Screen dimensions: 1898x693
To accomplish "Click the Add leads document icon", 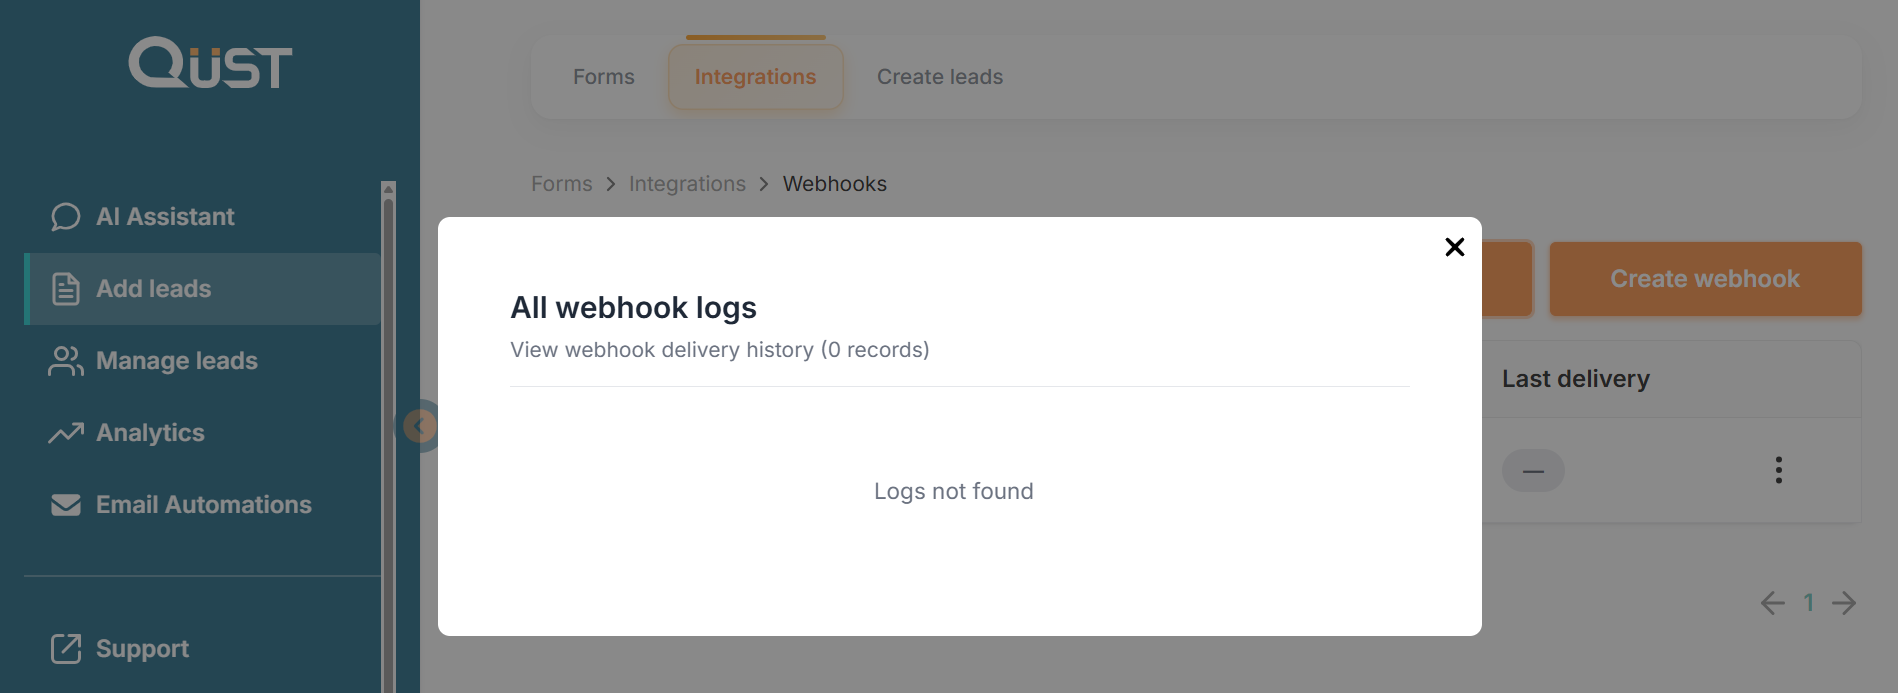I will (x=66, y=289).
